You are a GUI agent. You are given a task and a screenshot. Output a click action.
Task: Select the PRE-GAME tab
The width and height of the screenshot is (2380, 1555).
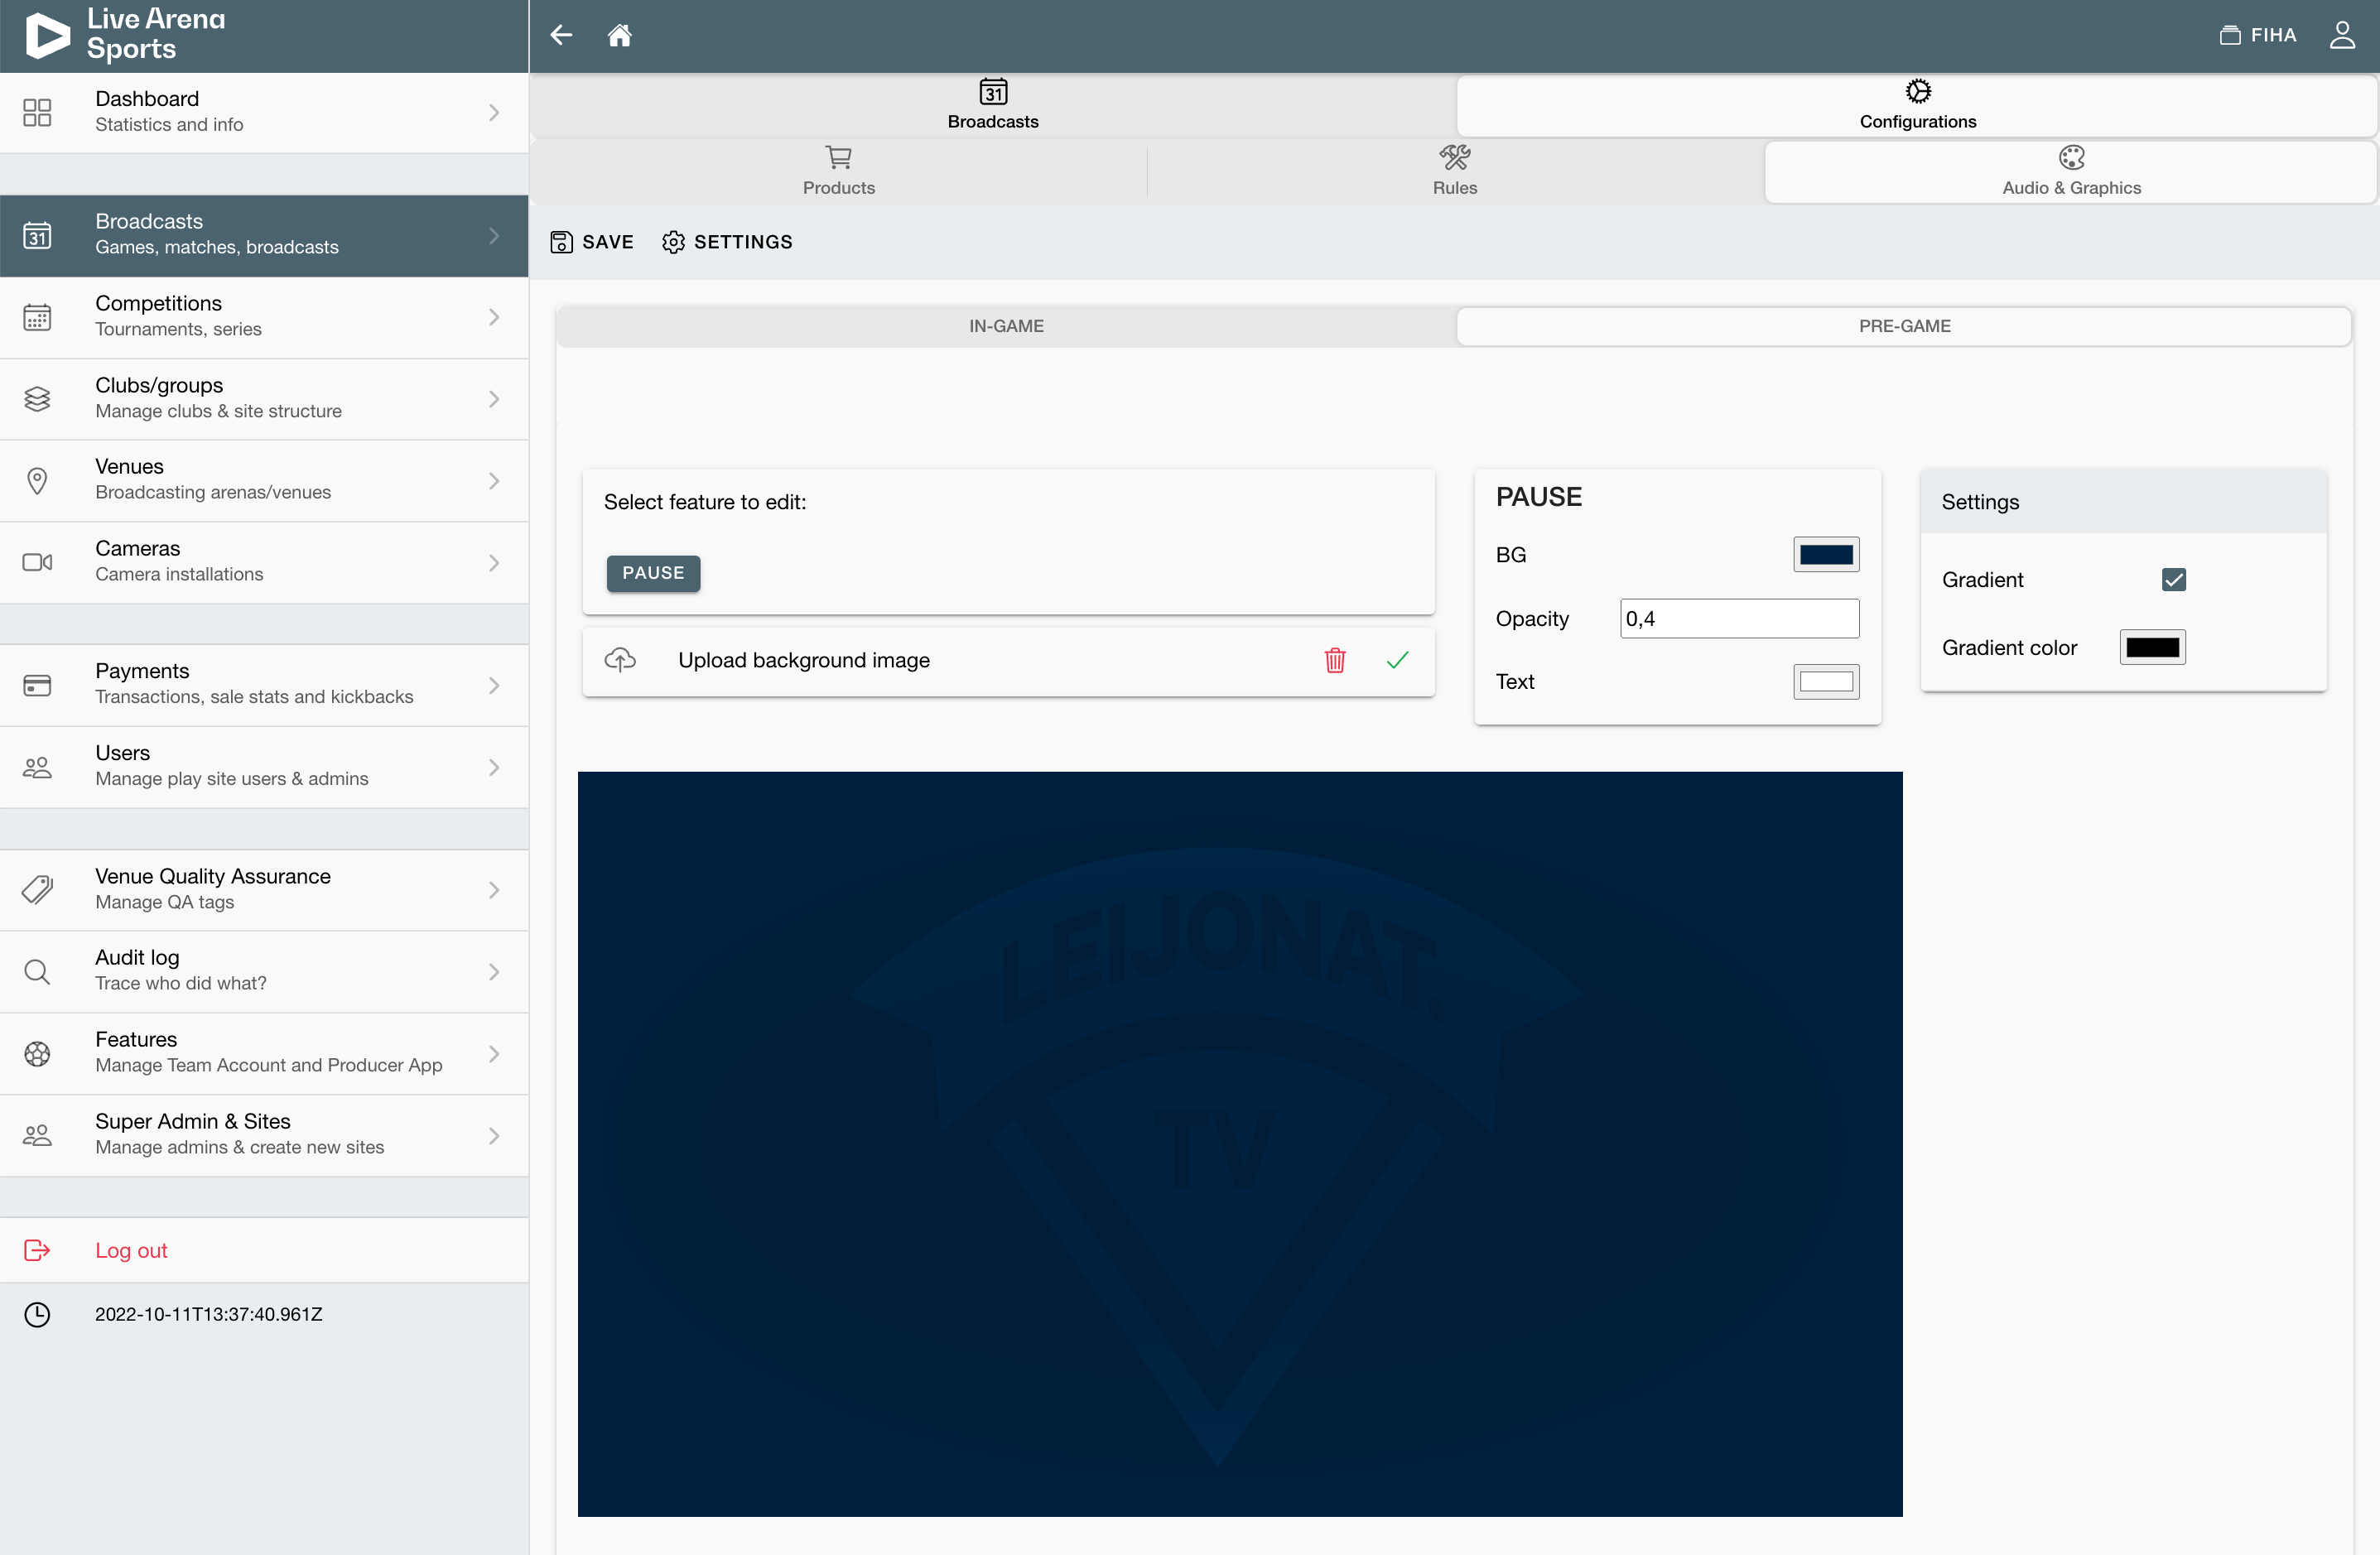click(x=1904, y=326)
